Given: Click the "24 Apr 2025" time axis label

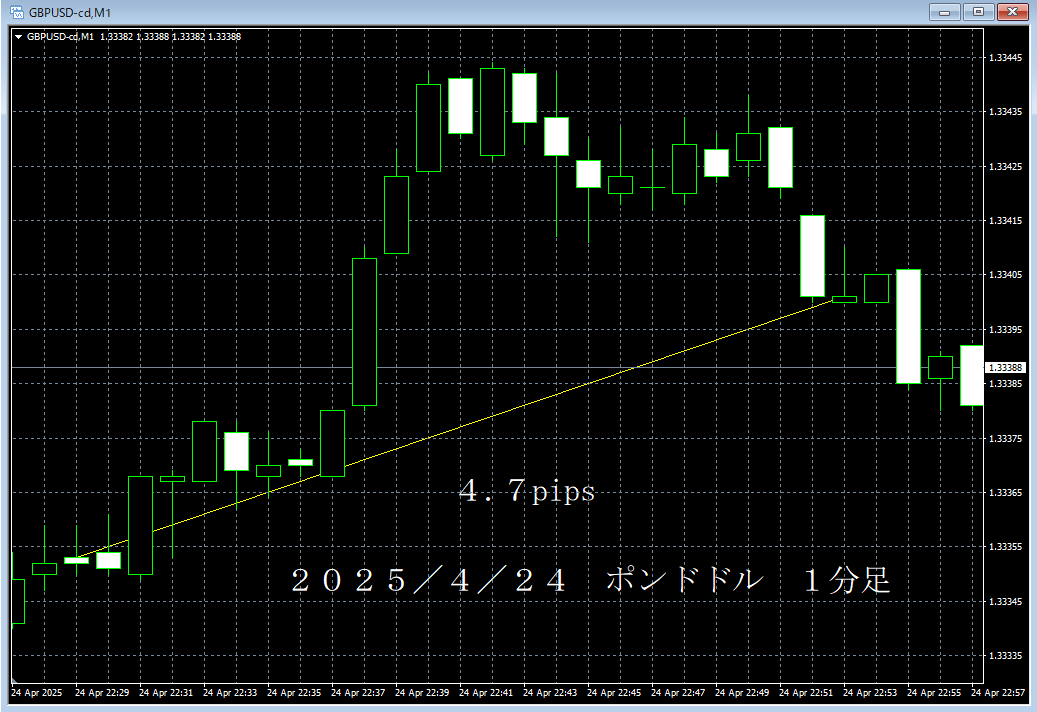Looking at the screenshot, I should [x=36, y=692].
